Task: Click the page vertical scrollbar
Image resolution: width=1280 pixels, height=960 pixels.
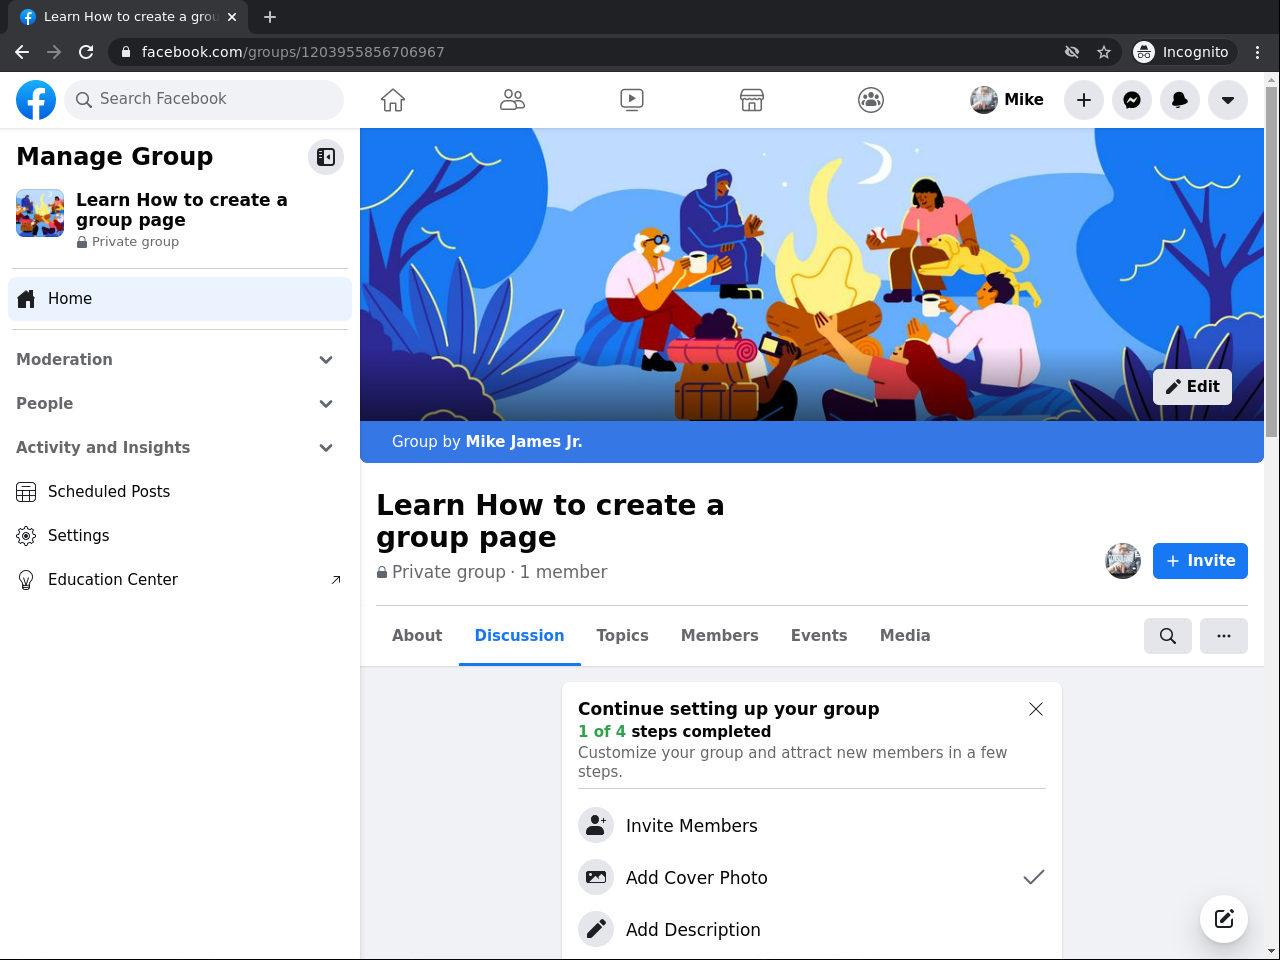Action: [x=1272, y=262]
